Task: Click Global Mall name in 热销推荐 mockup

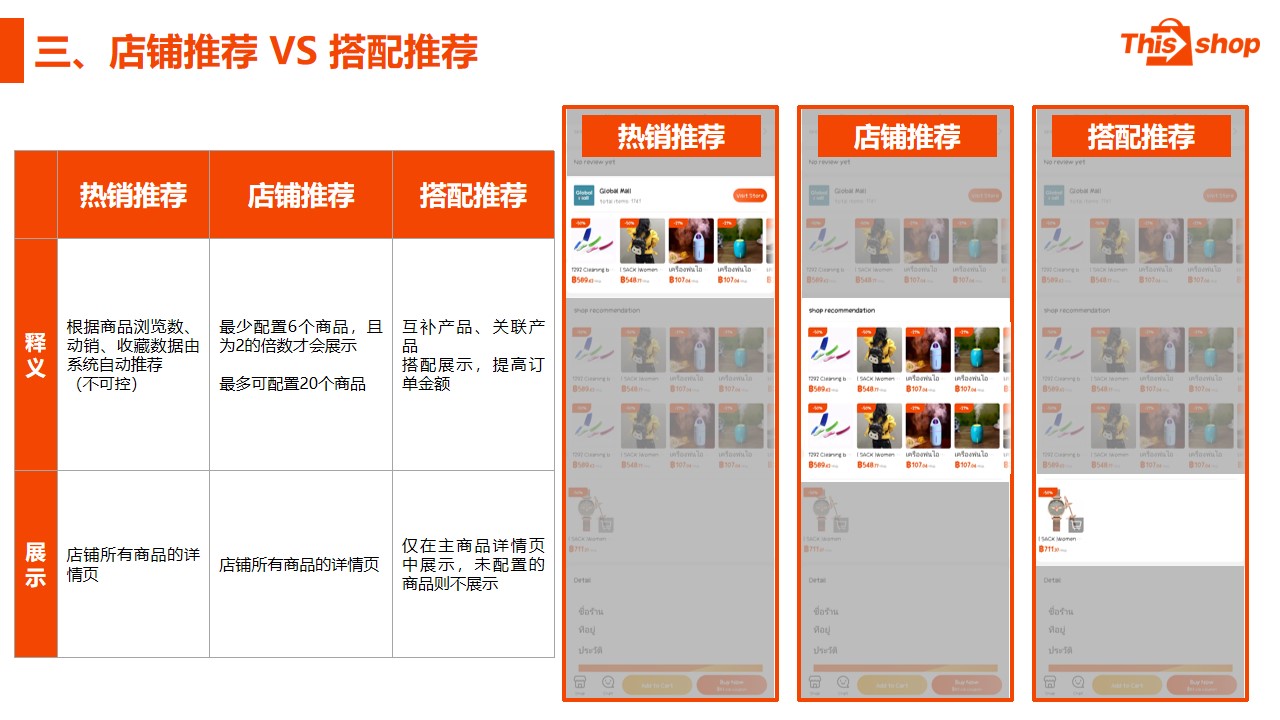Action: coord(615,191)
